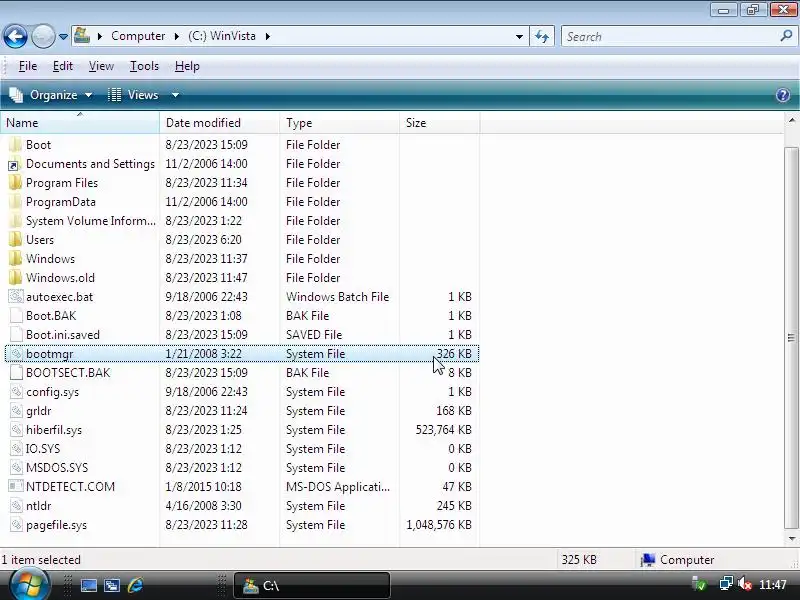This screenshot has width=800, height=600.
Task: Open the recent pages dropdown arrow
Action: 63,37
